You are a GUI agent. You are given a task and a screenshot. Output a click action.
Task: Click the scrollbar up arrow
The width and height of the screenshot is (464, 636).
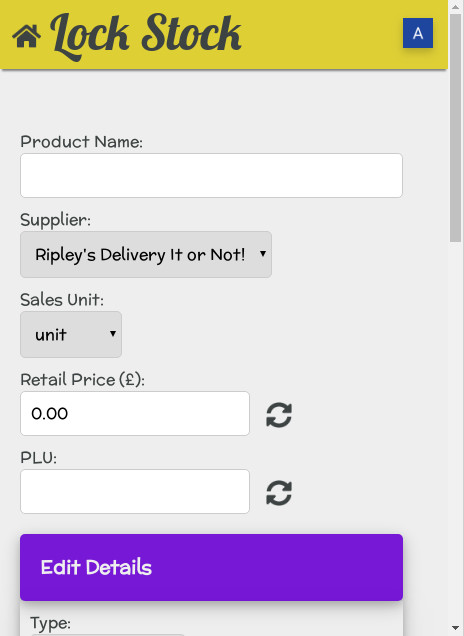456,6
